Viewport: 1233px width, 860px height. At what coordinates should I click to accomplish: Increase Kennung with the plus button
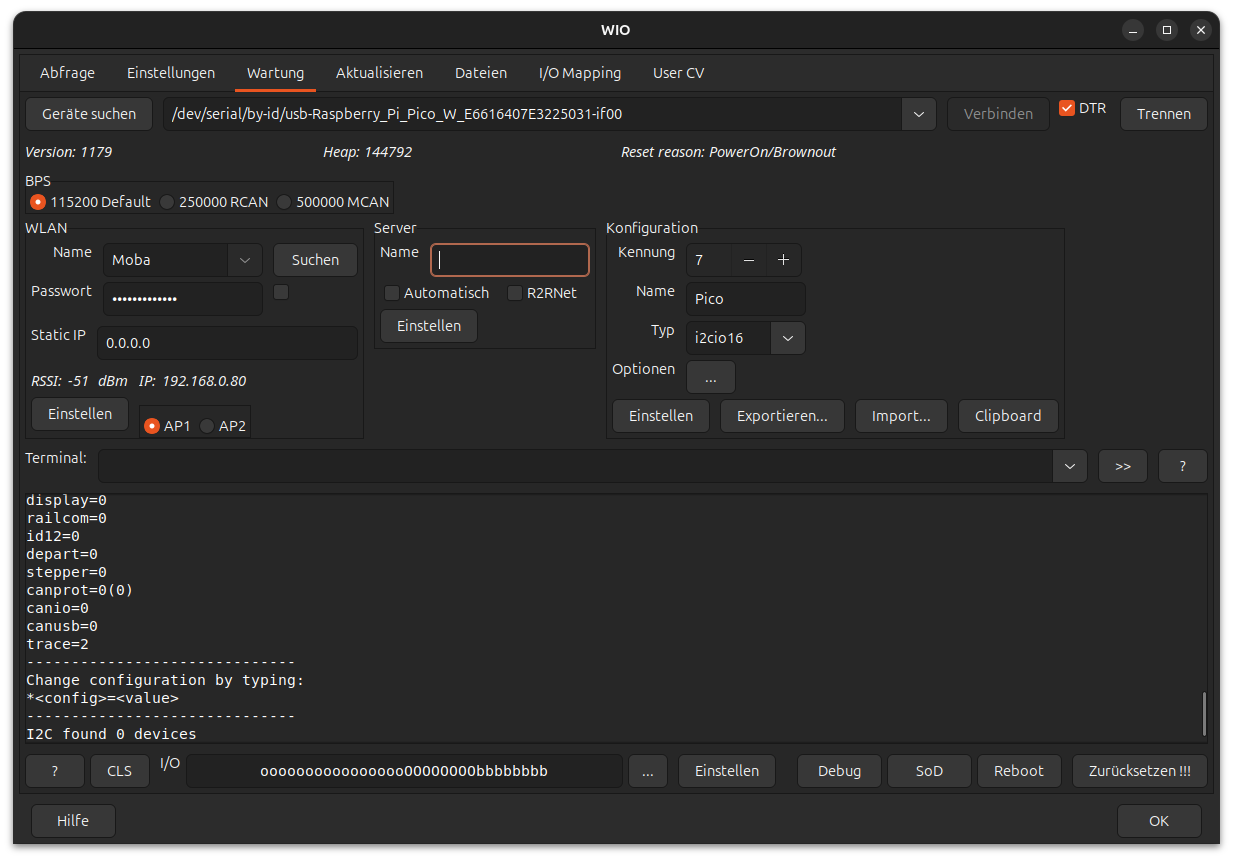point(783,260)
